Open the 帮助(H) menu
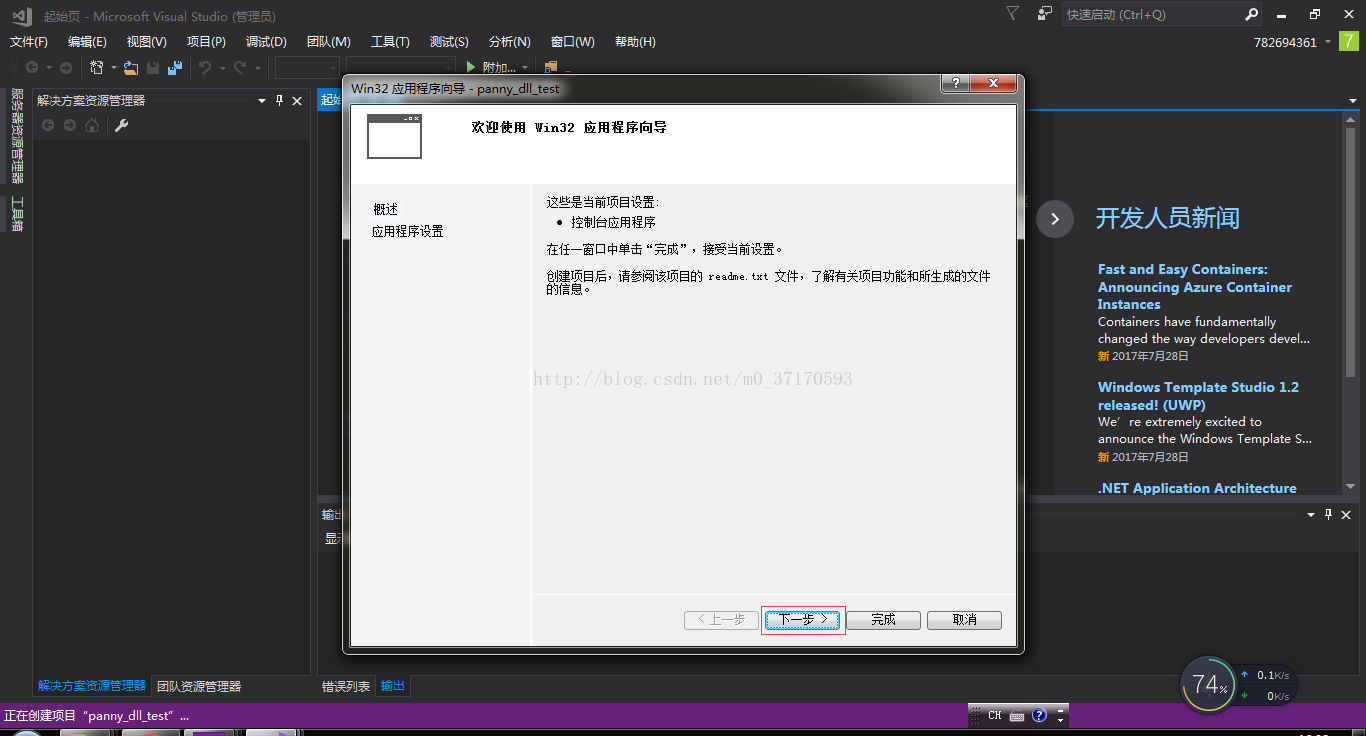 coord(635,42)
